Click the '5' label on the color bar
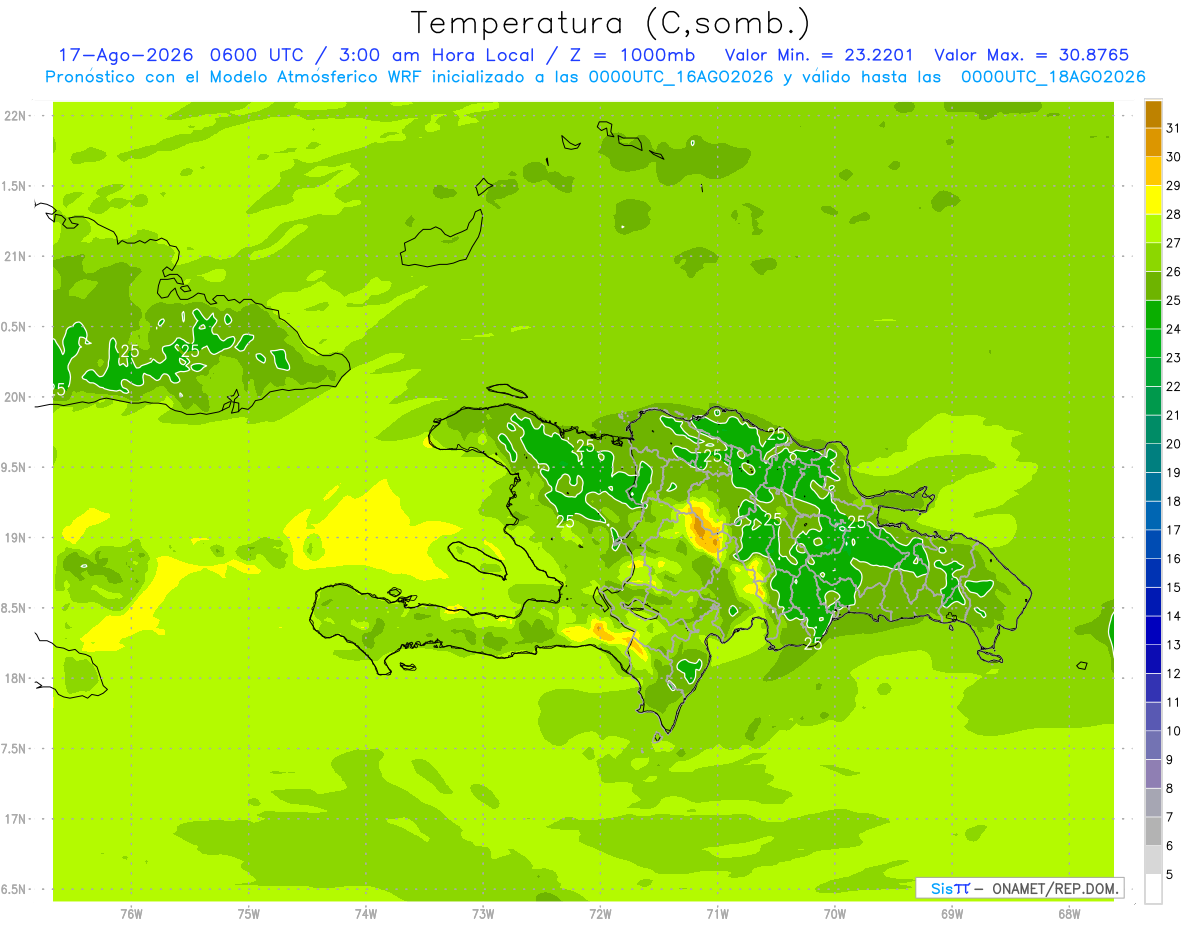This screenshot has height=927, width=1200. [x=1170, y=874]
